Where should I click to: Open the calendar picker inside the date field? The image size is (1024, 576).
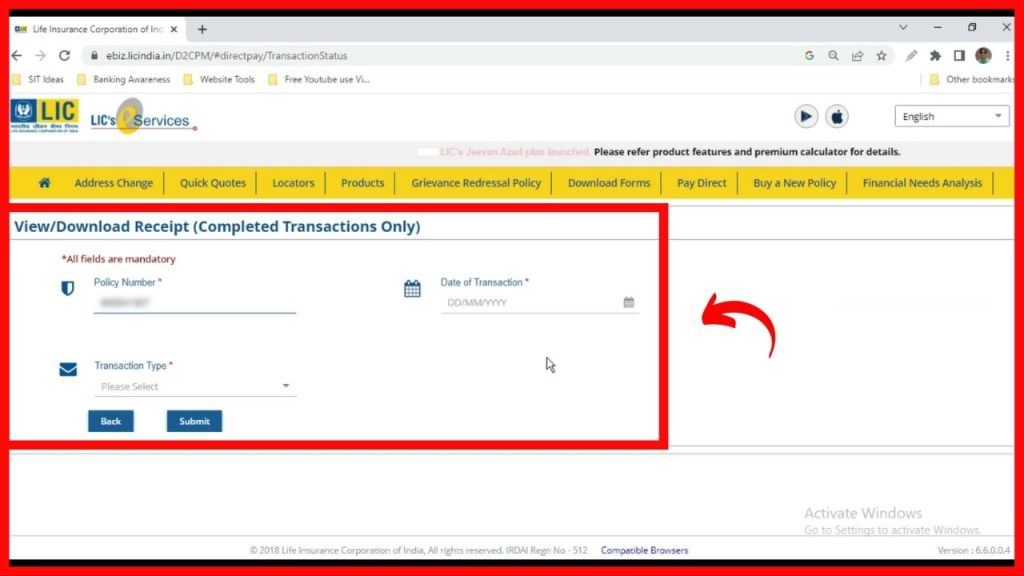628,301
